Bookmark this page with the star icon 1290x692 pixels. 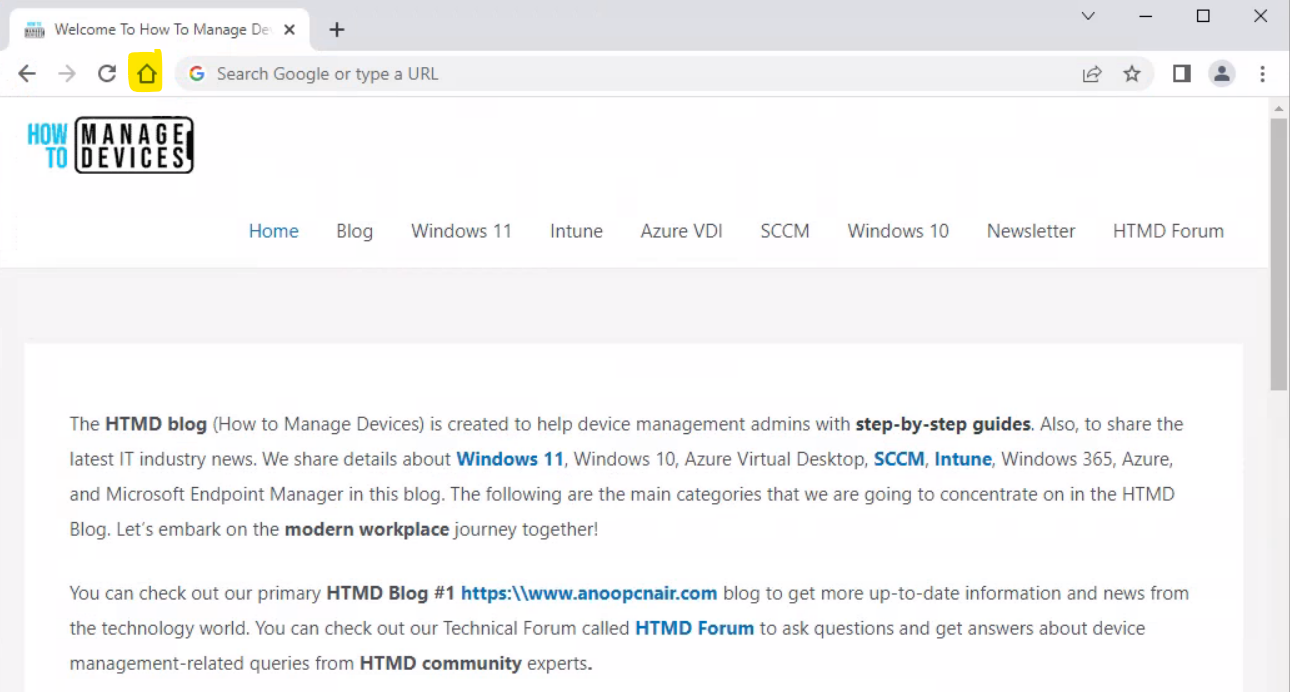tap(1132, 74)
